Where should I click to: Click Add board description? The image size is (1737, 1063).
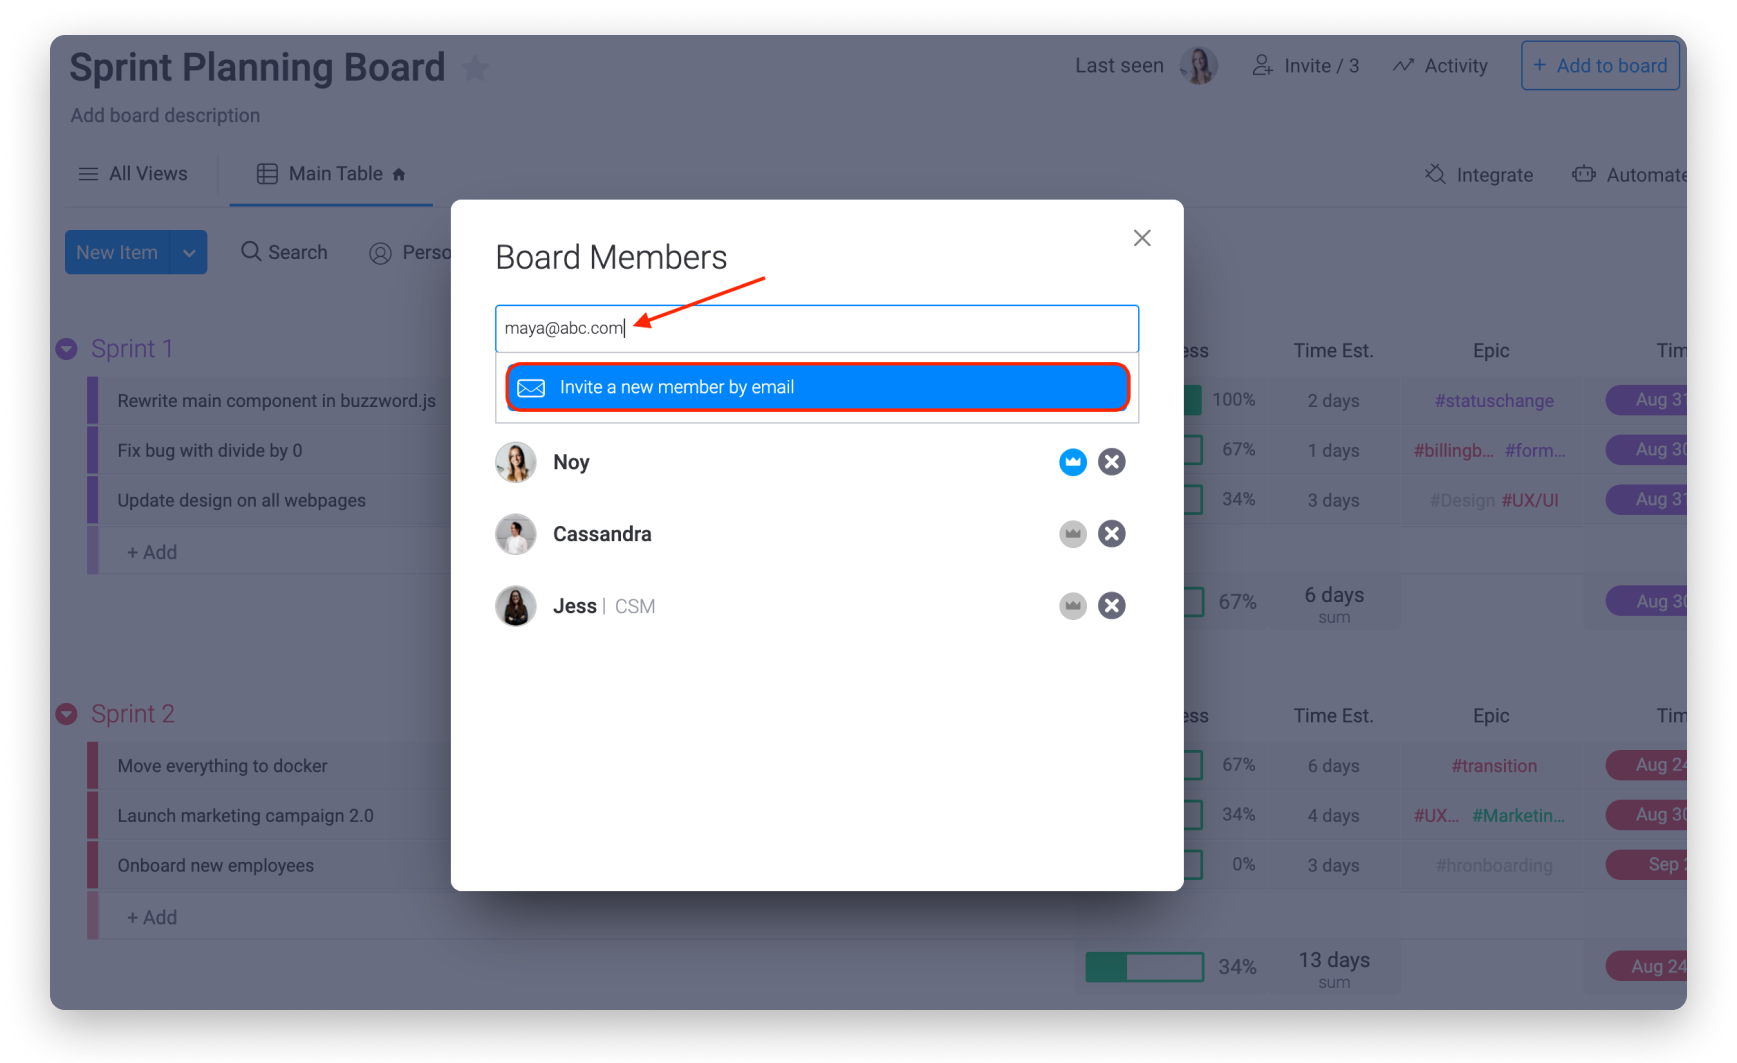click(x=165, y=115)
